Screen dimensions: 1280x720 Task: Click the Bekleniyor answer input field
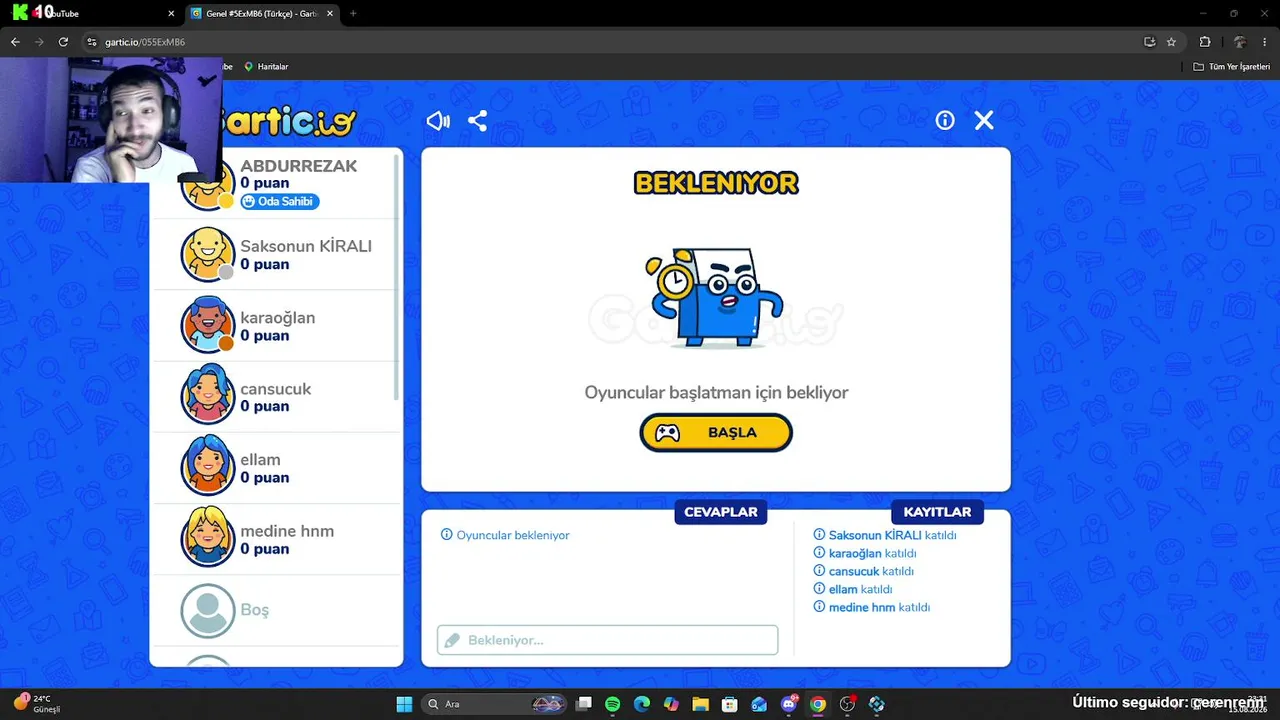[607, 640]
